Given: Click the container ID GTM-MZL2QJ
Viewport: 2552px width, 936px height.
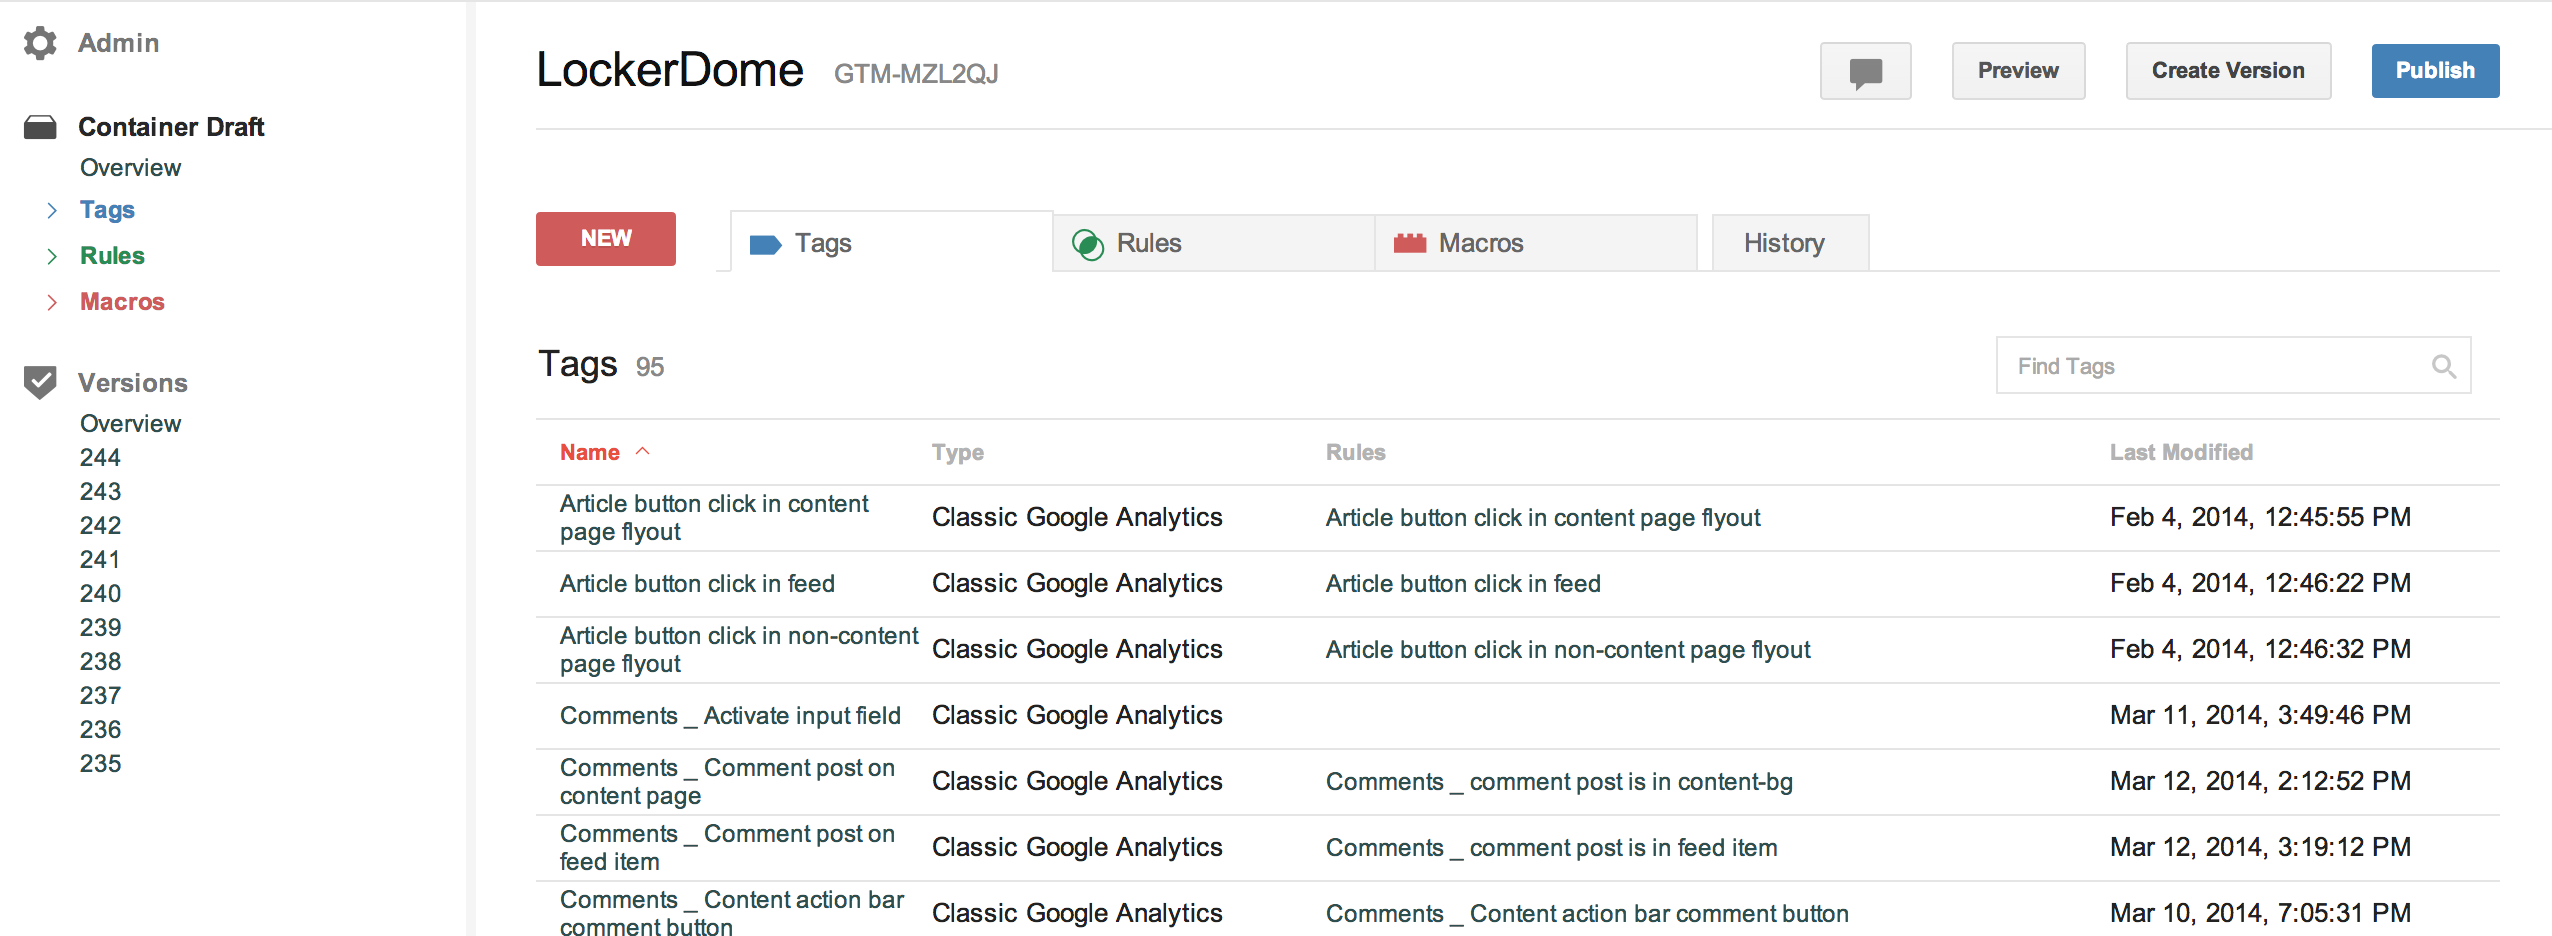Looking at the screenshot, I should (x=916, y=74).
